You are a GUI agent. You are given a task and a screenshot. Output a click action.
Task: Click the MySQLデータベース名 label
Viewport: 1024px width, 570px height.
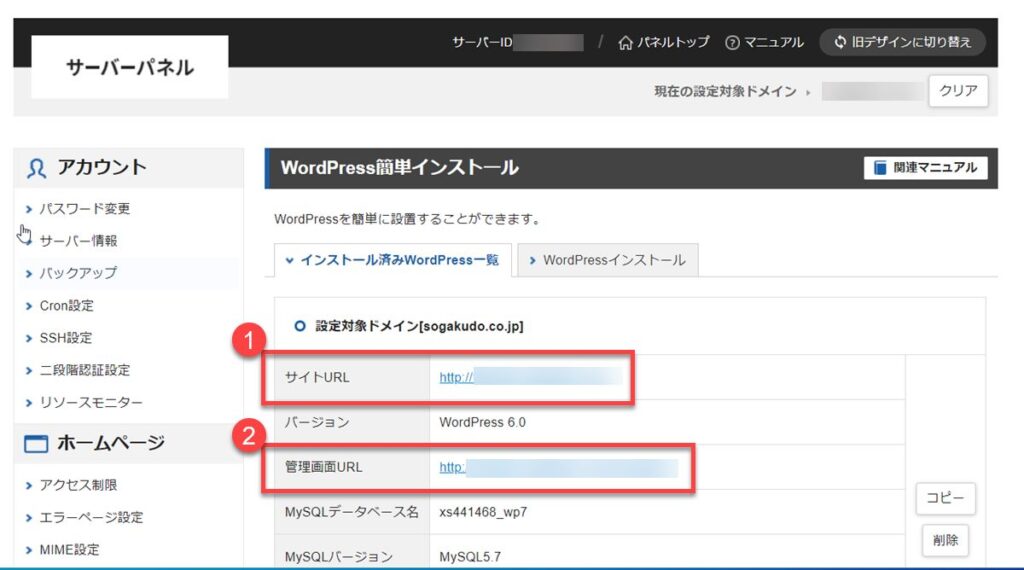click(351, 513)
